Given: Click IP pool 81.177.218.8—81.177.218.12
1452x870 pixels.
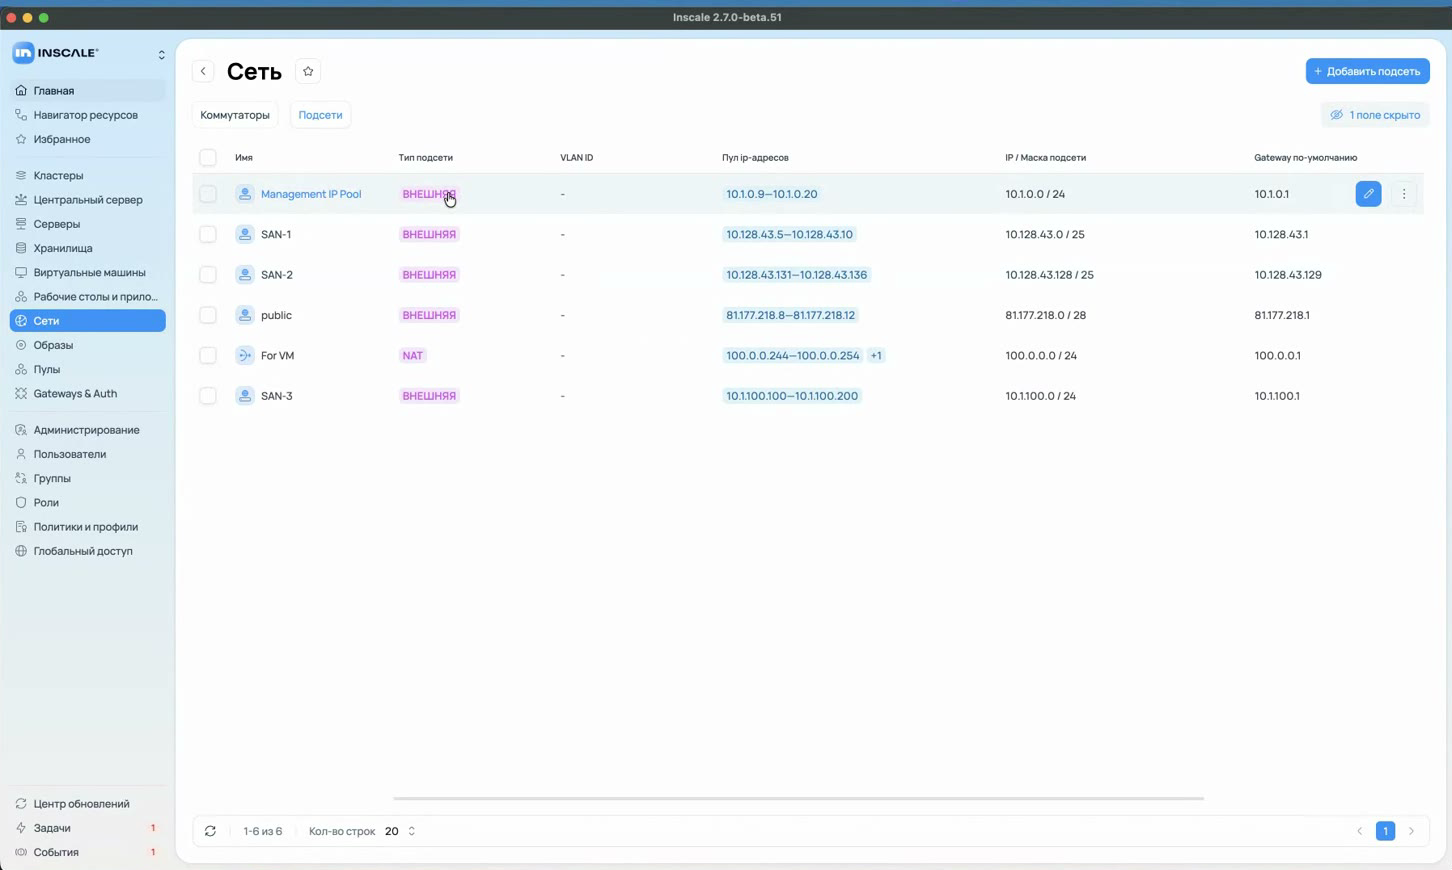Looking at the screenshot, I should (x=790, y=315).
